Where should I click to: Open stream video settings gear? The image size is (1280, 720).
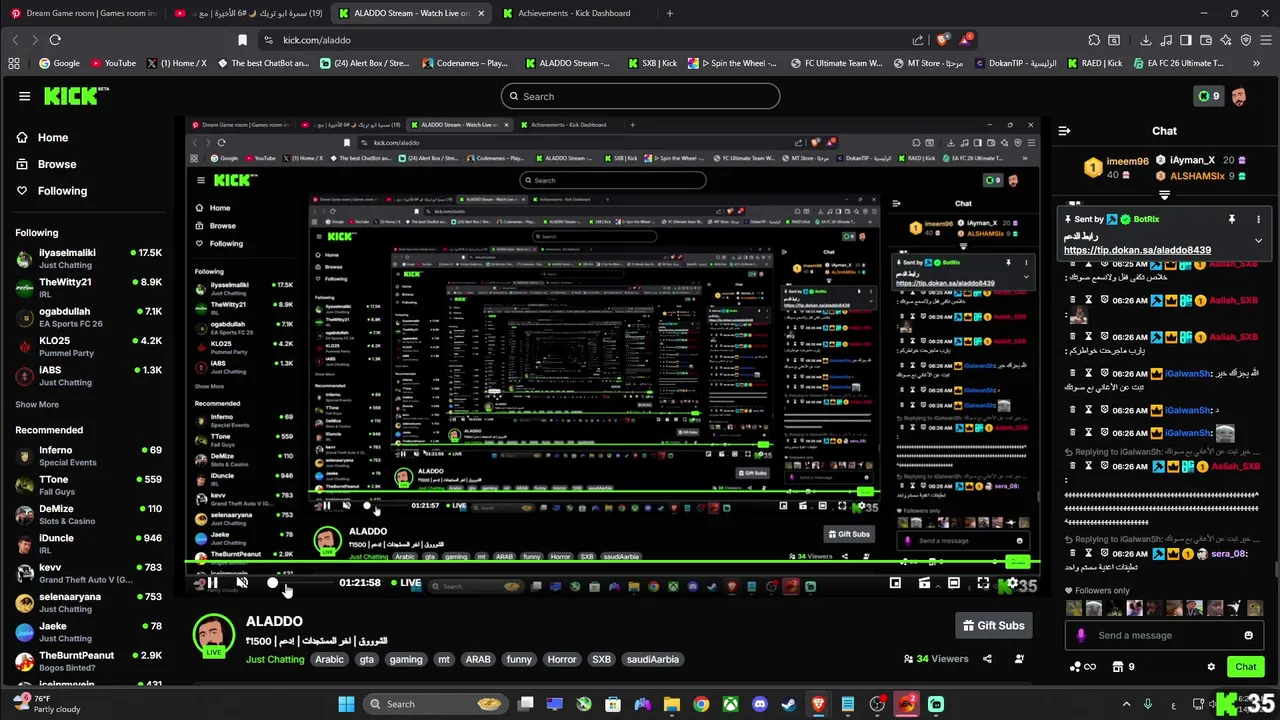tap(1012, 583)
